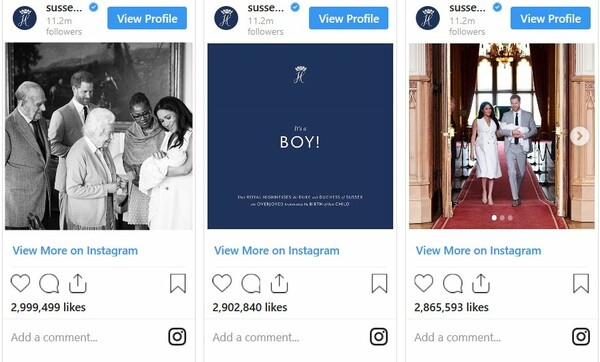Share the black-and-white family photo post
The image size is (600, 362).
pos(78,284)
